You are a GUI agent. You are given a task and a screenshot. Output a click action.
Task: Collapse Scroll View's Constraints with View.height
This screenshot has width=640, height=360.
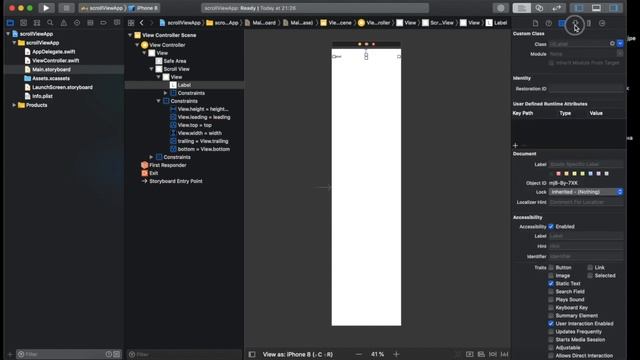[x=158, y=101]
